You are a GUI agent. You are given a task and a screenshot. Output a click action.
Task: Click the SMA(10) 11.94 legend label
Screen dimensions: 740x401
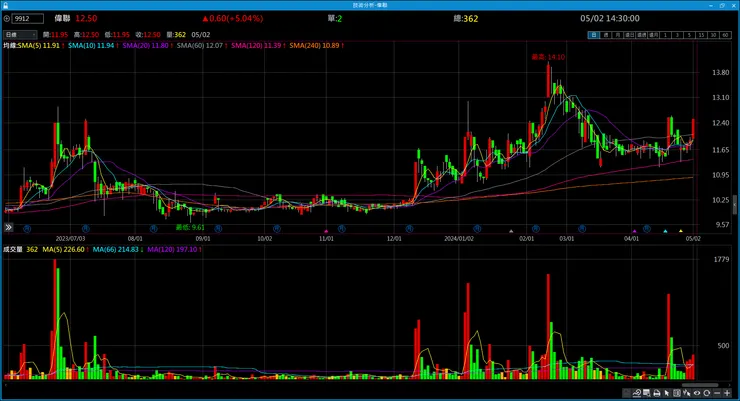[93, 45]
